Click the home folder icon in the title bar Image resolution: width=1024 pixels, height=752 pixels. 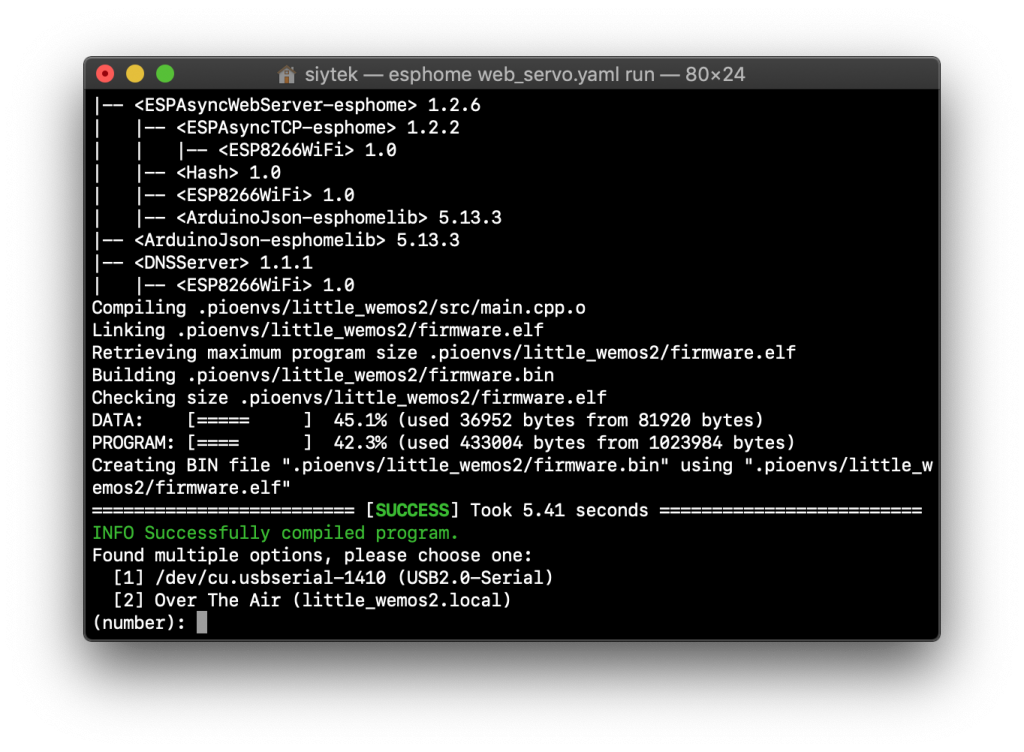click(286, 74)
